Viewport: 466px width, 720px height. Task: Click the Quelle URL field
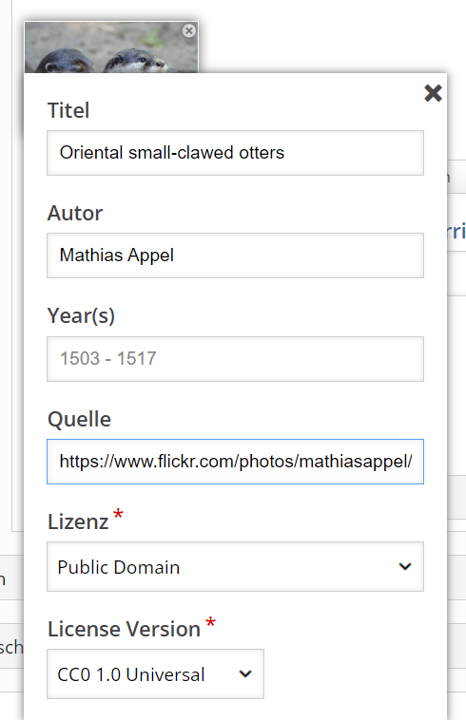(x=235, y=461)
